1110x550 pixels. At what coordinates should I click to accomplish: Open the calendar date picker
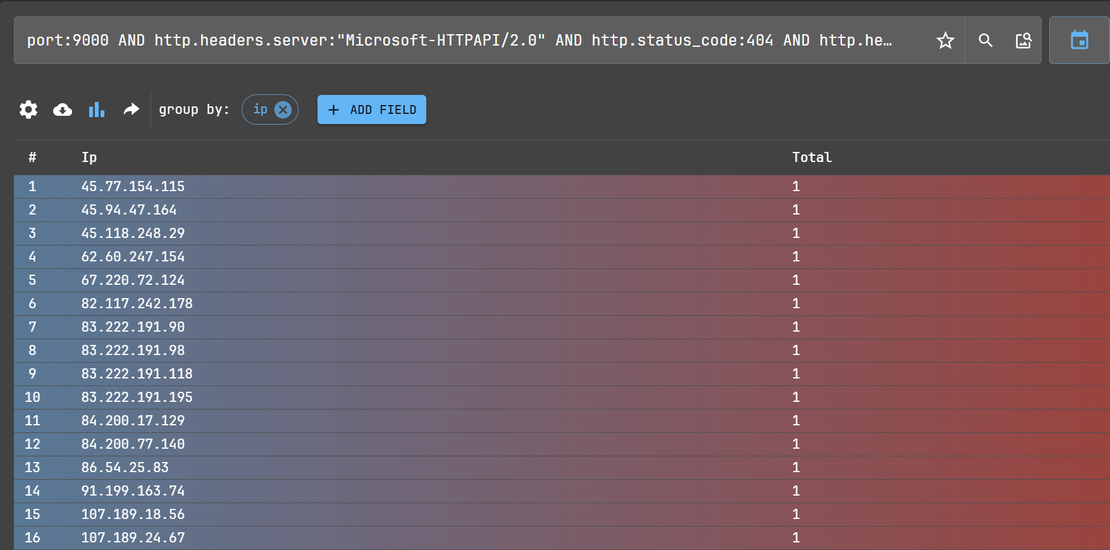(1079, 41)
